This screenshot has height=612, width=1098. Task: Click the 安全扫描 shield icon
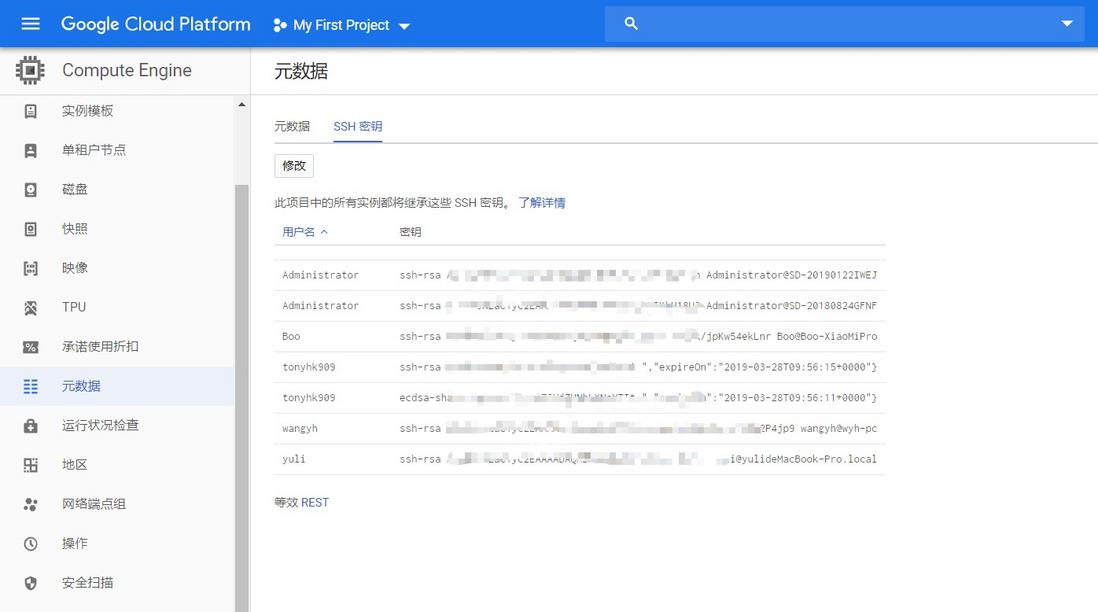pos(31,583)
